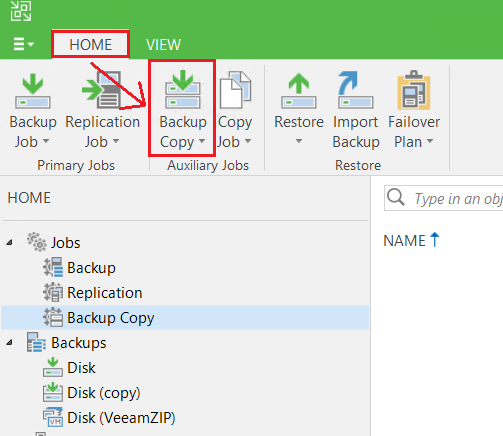This screenshot has width=503, height=436.
Task: Click the Import Backup label text
Action: pyautogui.click(x=356, y=132)
